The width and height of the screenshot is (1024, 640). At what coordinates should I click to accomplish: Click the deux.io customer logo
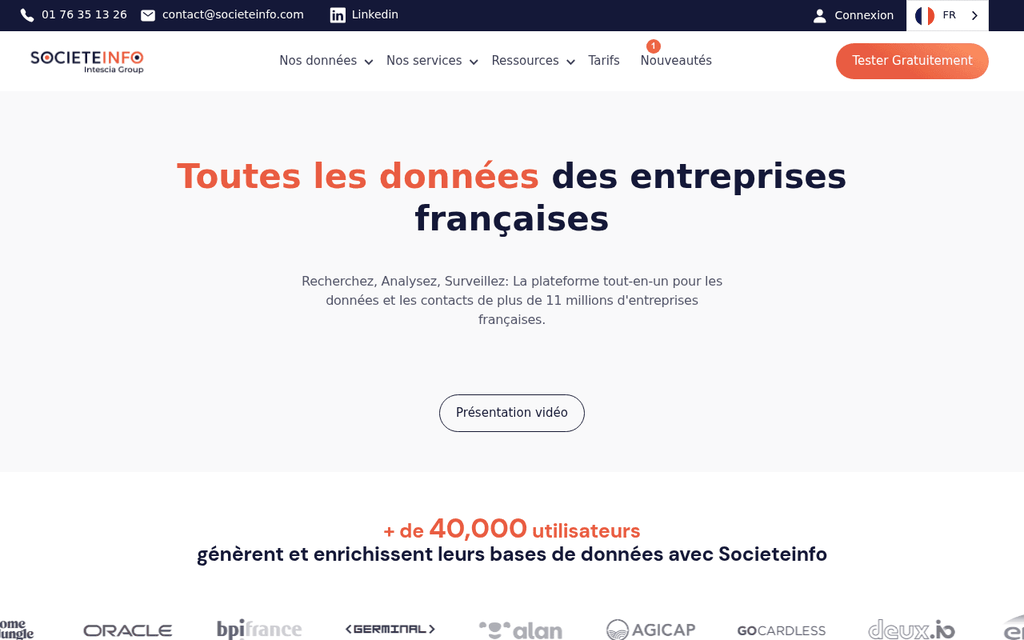pos(911,630)
